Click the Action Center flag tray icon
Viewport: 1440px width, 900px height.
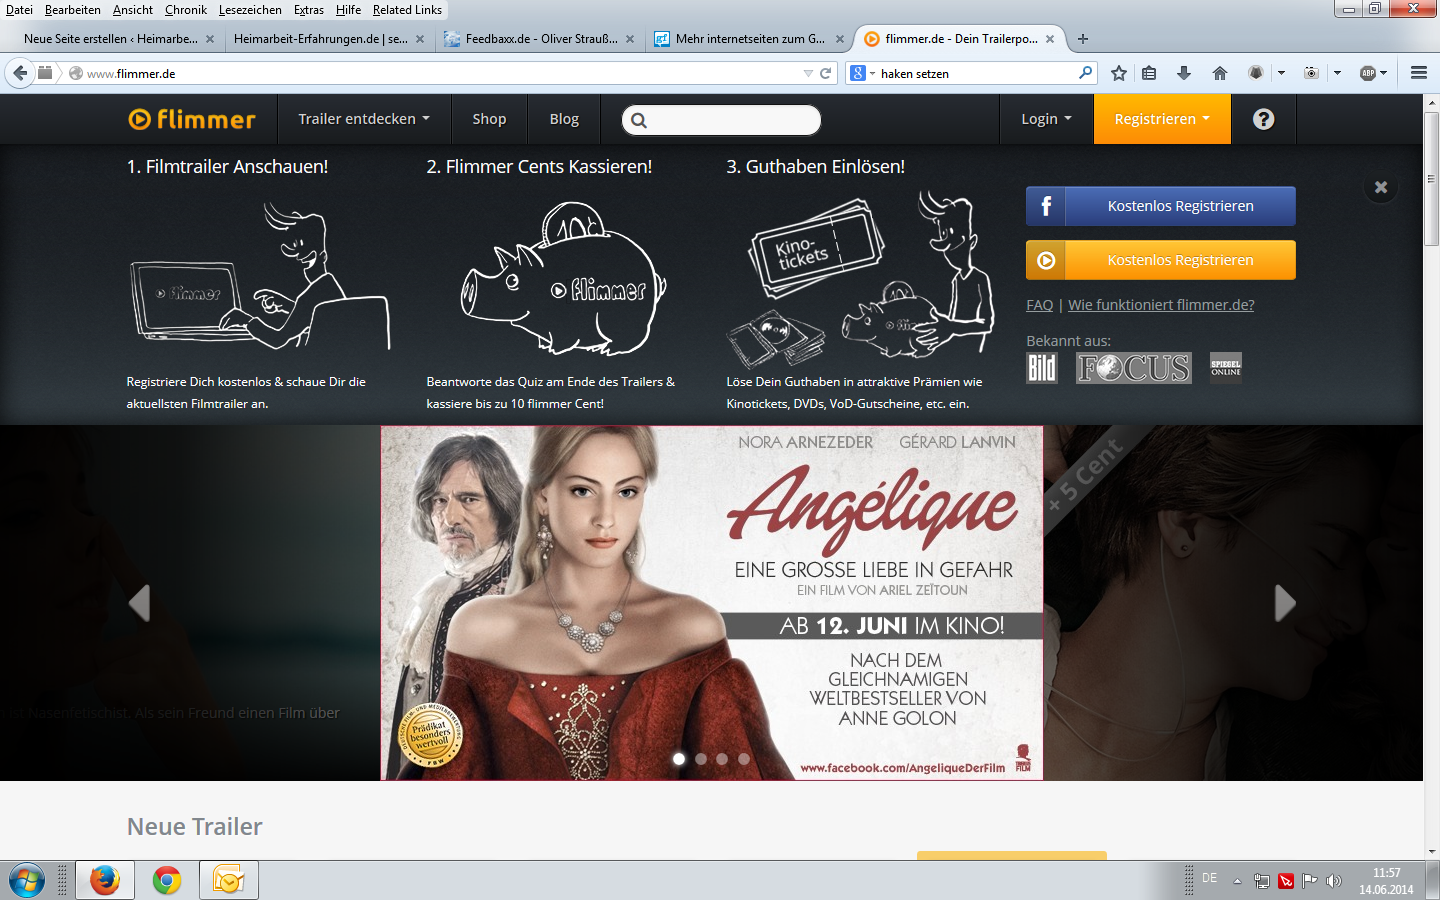pyautogui.click(x=1309, y=881)
